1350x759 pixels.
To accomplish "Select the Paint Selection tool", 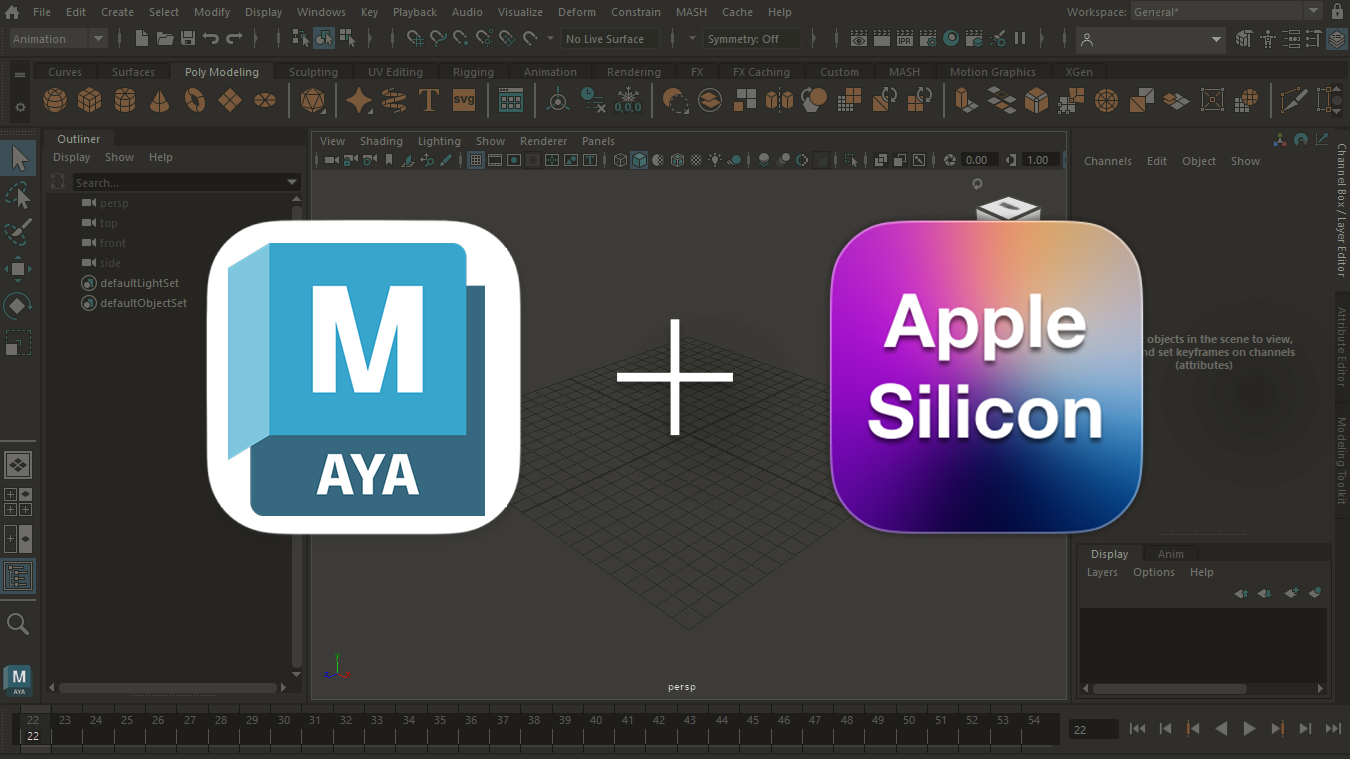I will 18,232.
